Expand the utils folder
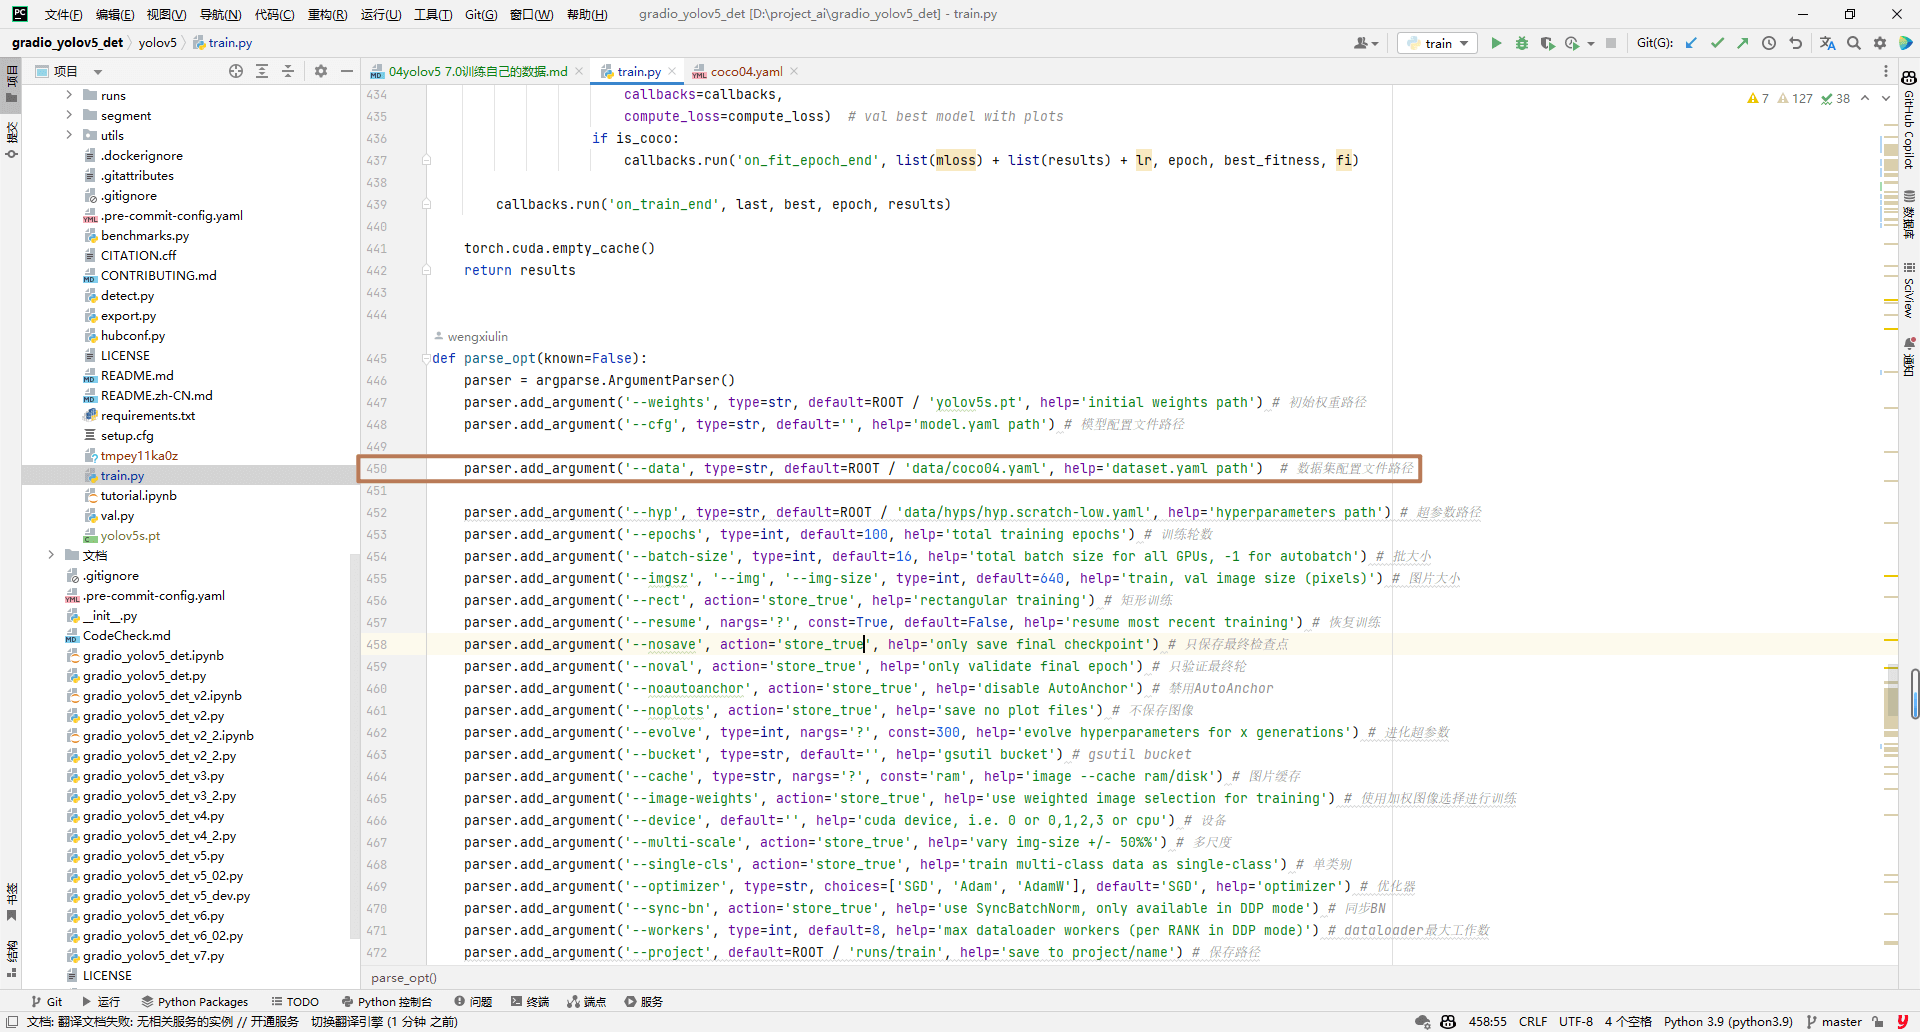This screenshot has height=1032, width=1920. tap(69, 135)
